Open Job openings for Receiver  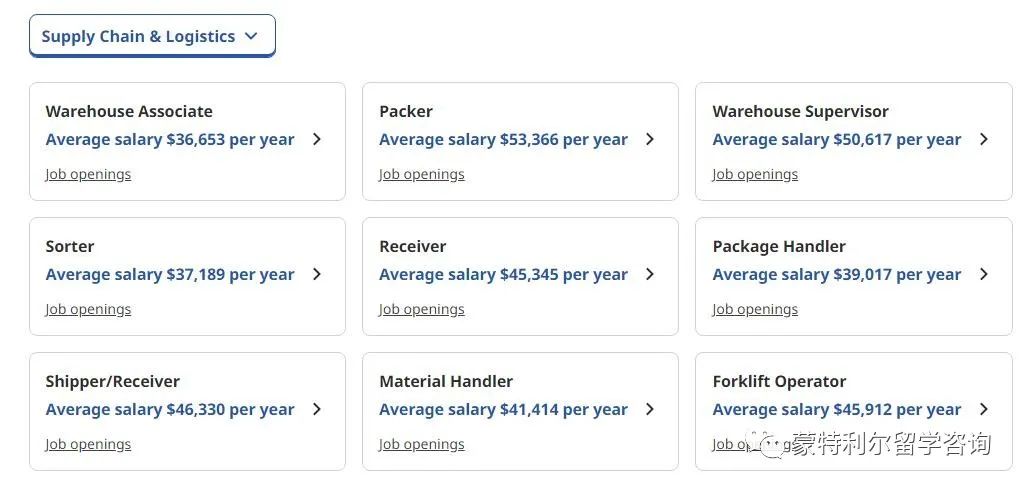[422, 309]
